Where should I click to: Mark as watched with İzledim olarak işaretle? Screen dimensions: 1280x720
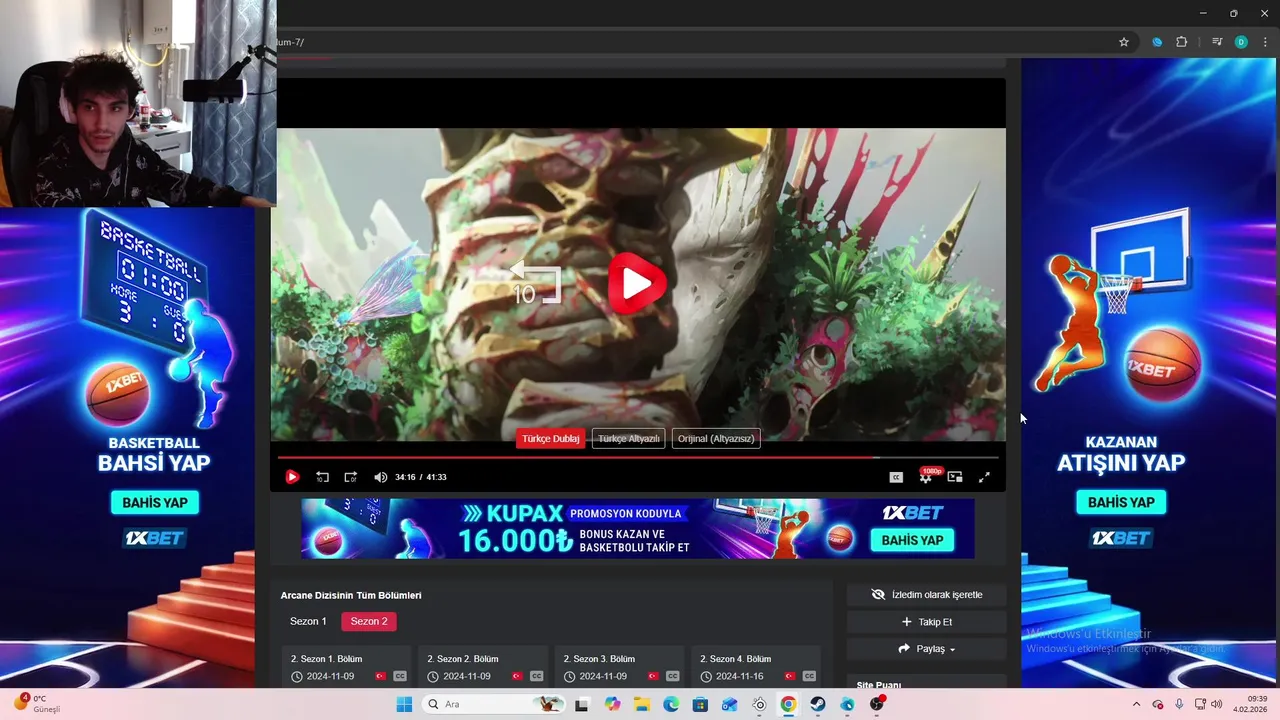click(926, 594)
